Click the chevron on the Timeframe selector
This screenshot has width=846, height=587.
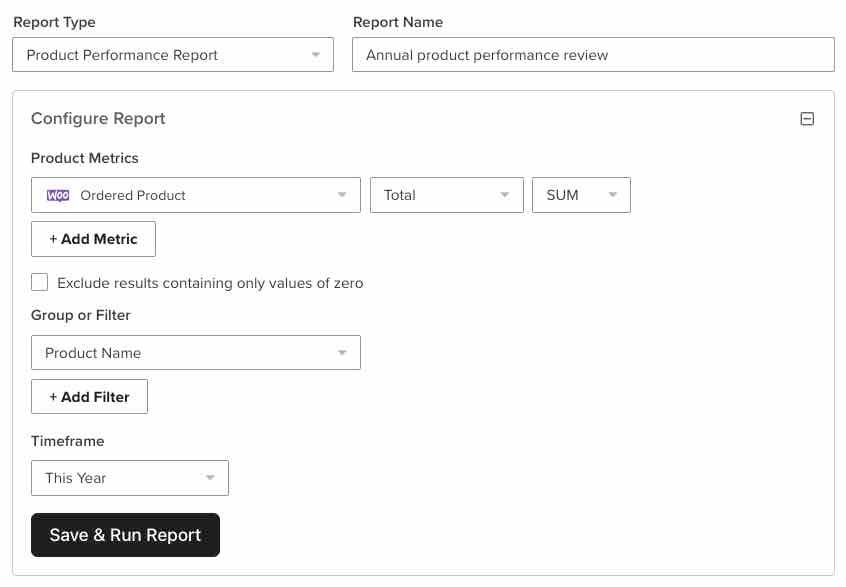[x=211, y=478]
